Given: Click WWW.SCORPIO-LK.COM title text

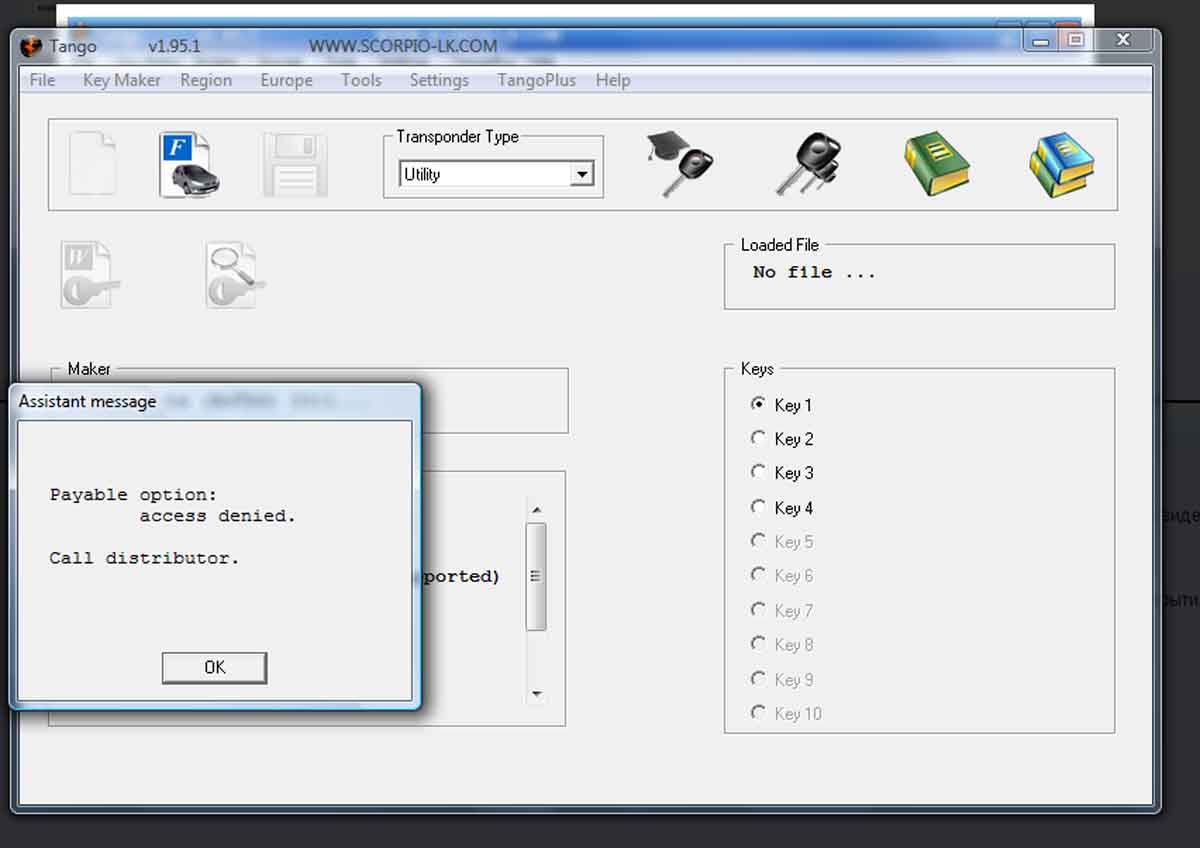Looking at the screenshot, I should (402, 46).
